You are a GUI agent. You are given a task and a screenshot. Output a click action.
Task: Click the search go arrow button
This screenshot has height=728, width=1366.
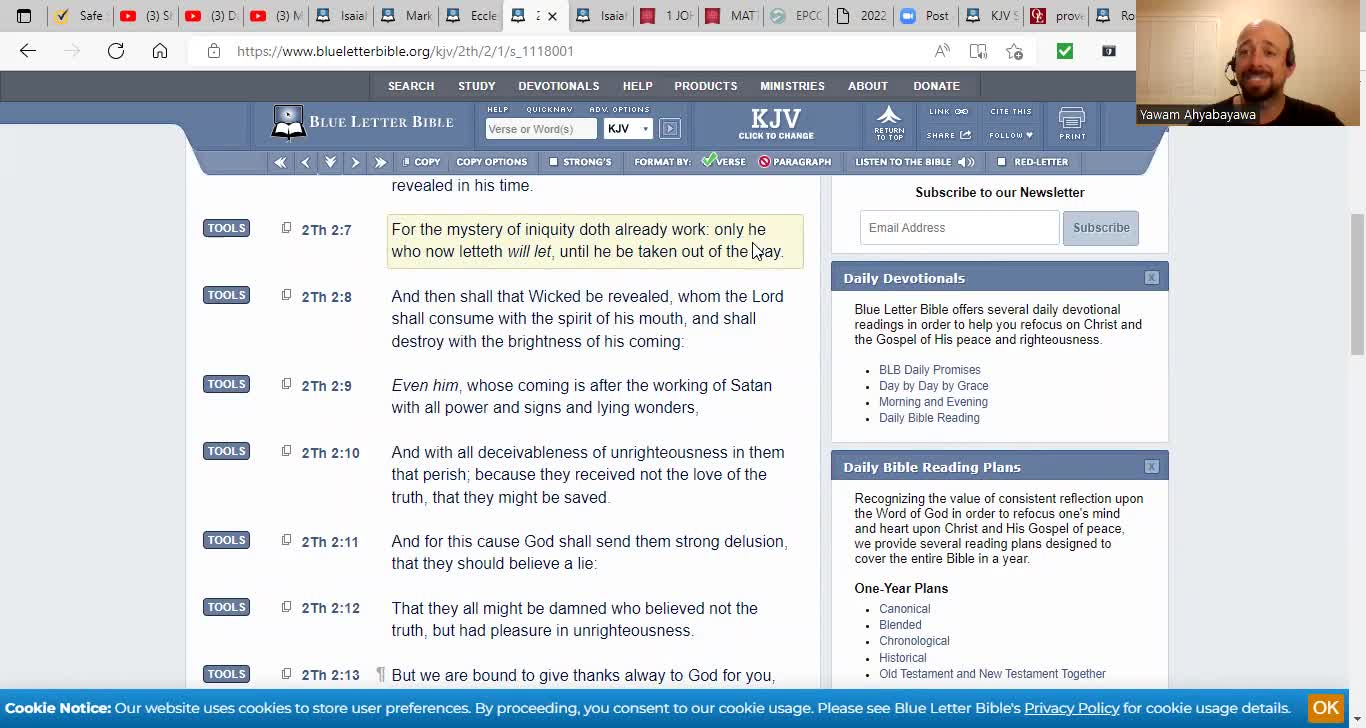(x=670, y=128)
